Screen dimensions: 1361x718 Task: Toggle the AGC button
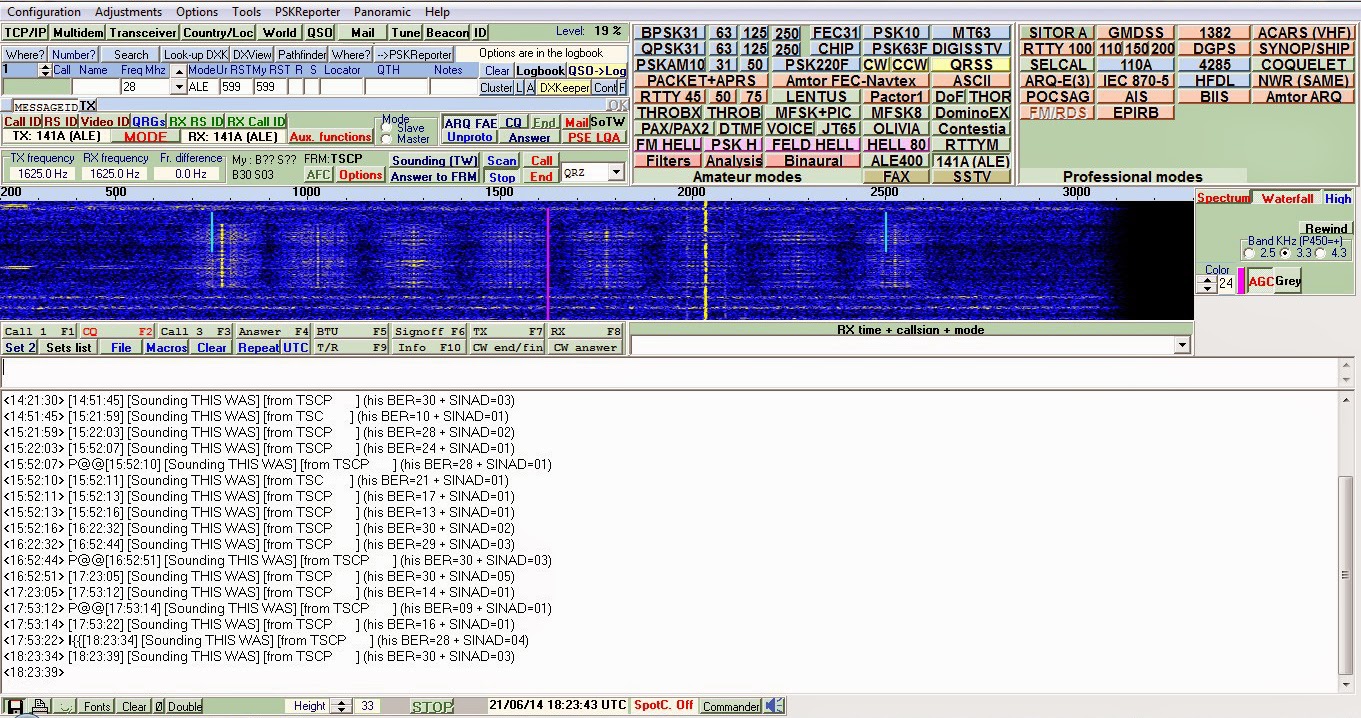(x=1260, y=281)
